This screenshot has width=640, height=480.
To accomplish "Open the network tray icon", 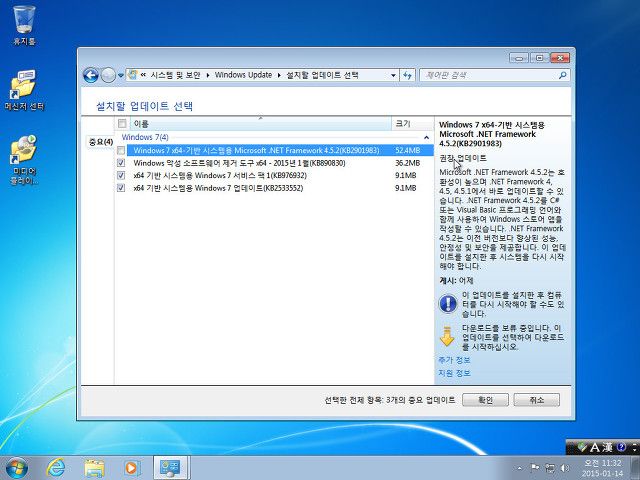I will click(x=550, y=468).
